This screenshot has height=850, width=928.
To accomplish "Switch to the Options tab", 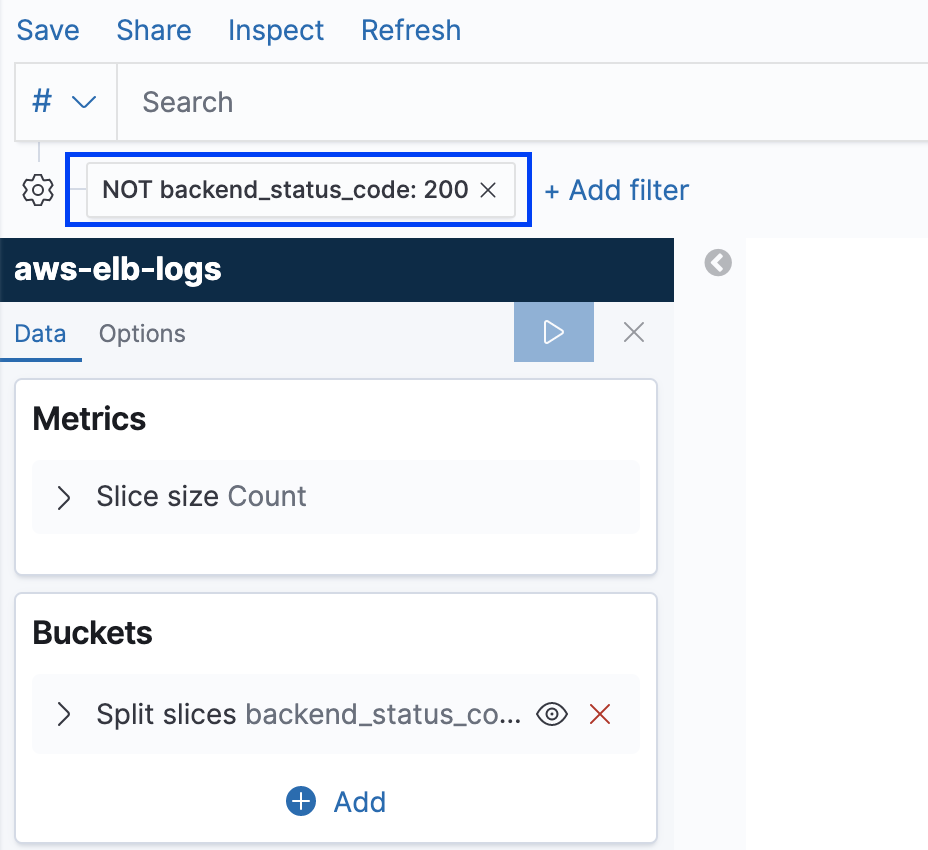I will pos(142,333).
